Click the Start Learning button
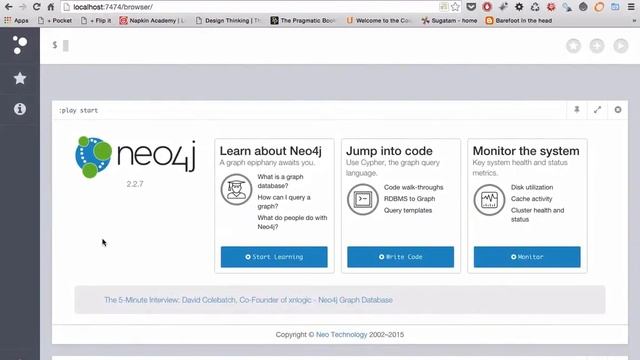The image size is (640, 360). [274, 257]
